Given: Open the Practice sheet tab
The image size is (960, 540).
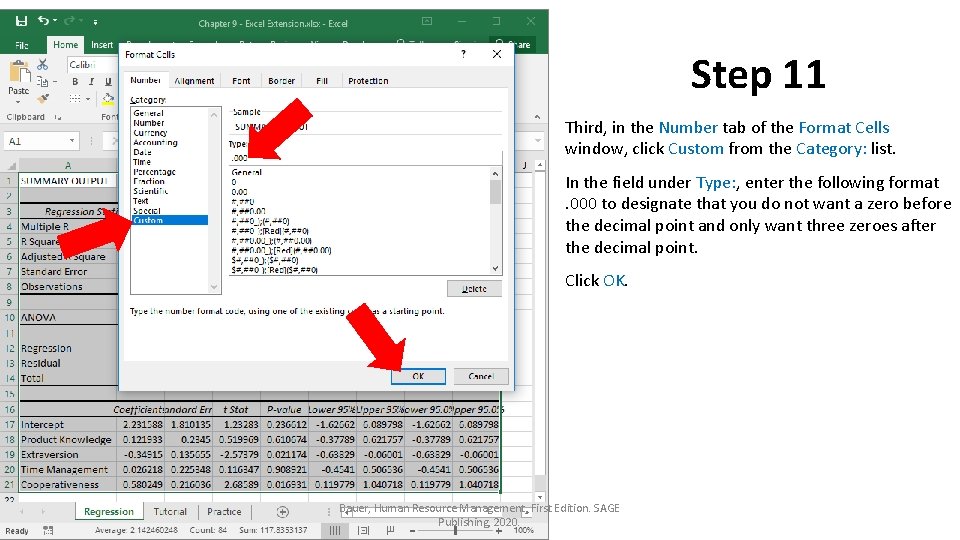Looking at the screenshot, I should pyautogui.click(x=224, y=512).
